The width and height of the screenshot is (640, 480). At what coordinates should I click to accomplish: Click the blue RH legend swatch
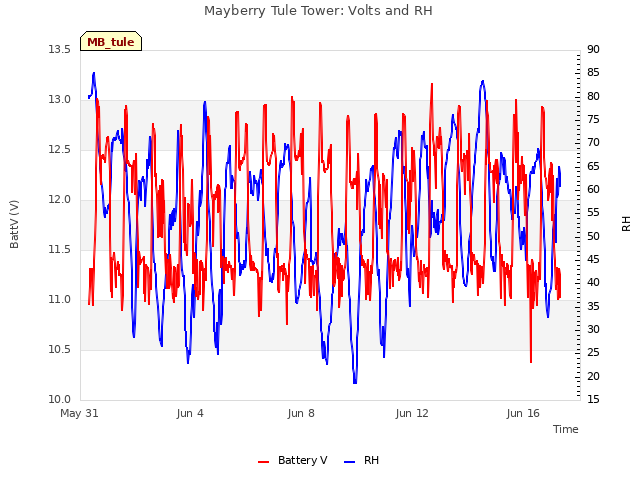click(x=350, y=462)
